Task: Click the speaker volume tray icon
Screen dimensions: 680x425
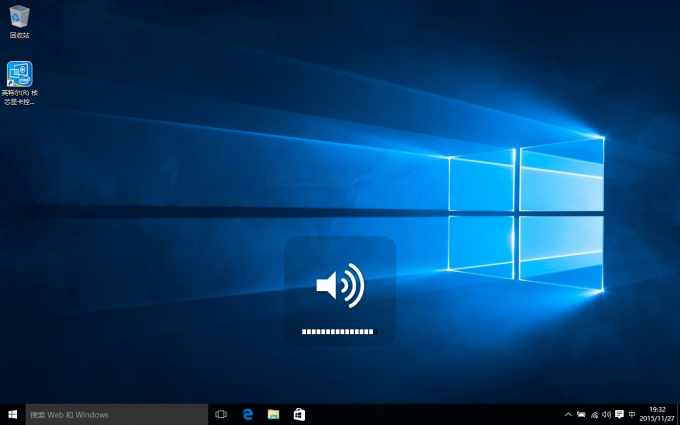Action: [607, 415]
